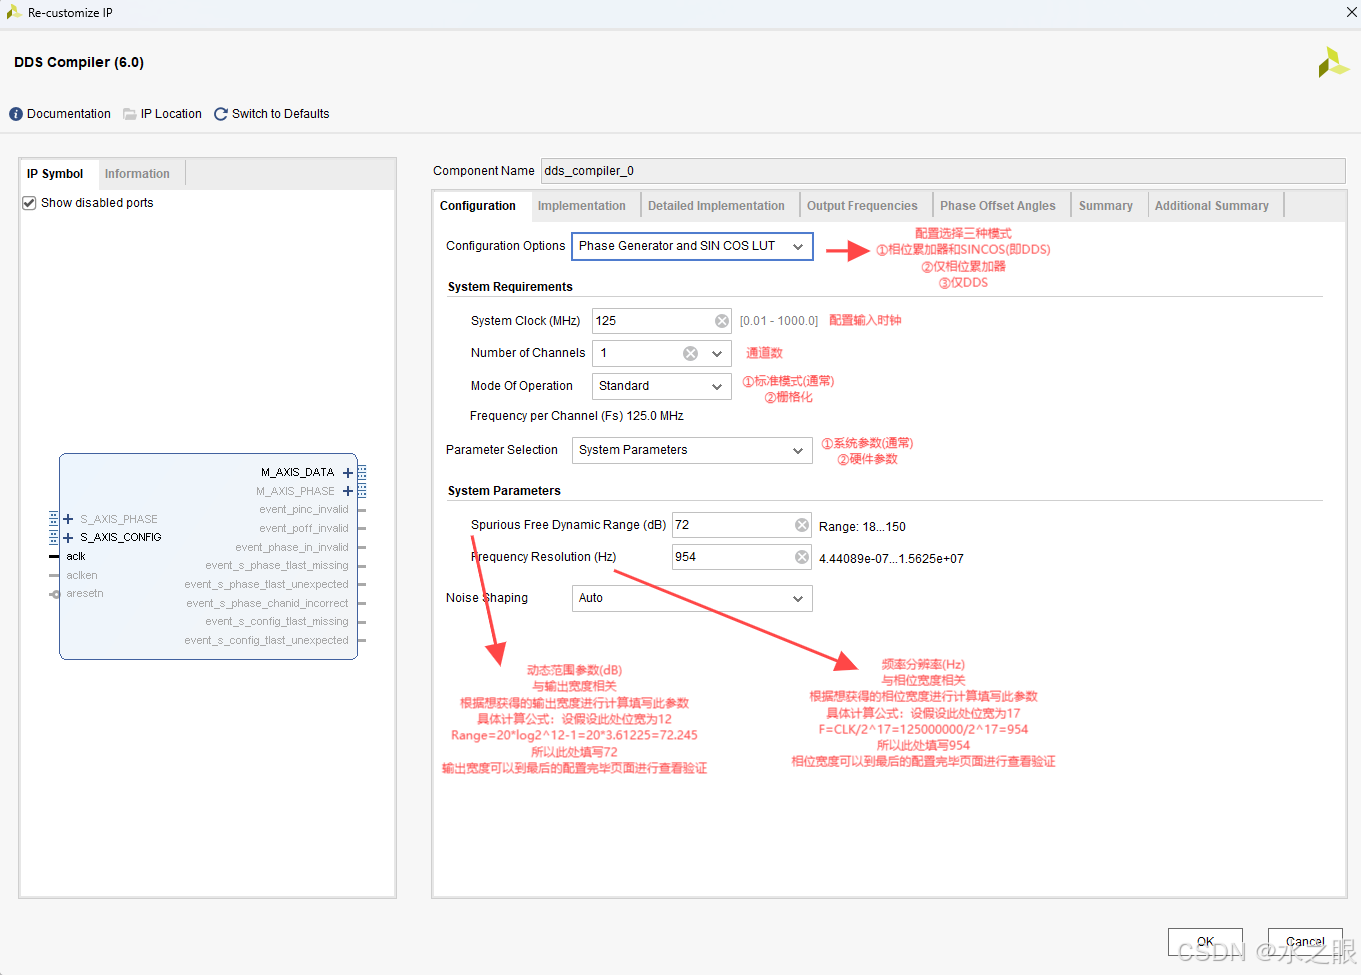The height and width of the screenshot is (975, 1361).
Task: Open Noise Shaping dropdown
Action: [692, 598]
